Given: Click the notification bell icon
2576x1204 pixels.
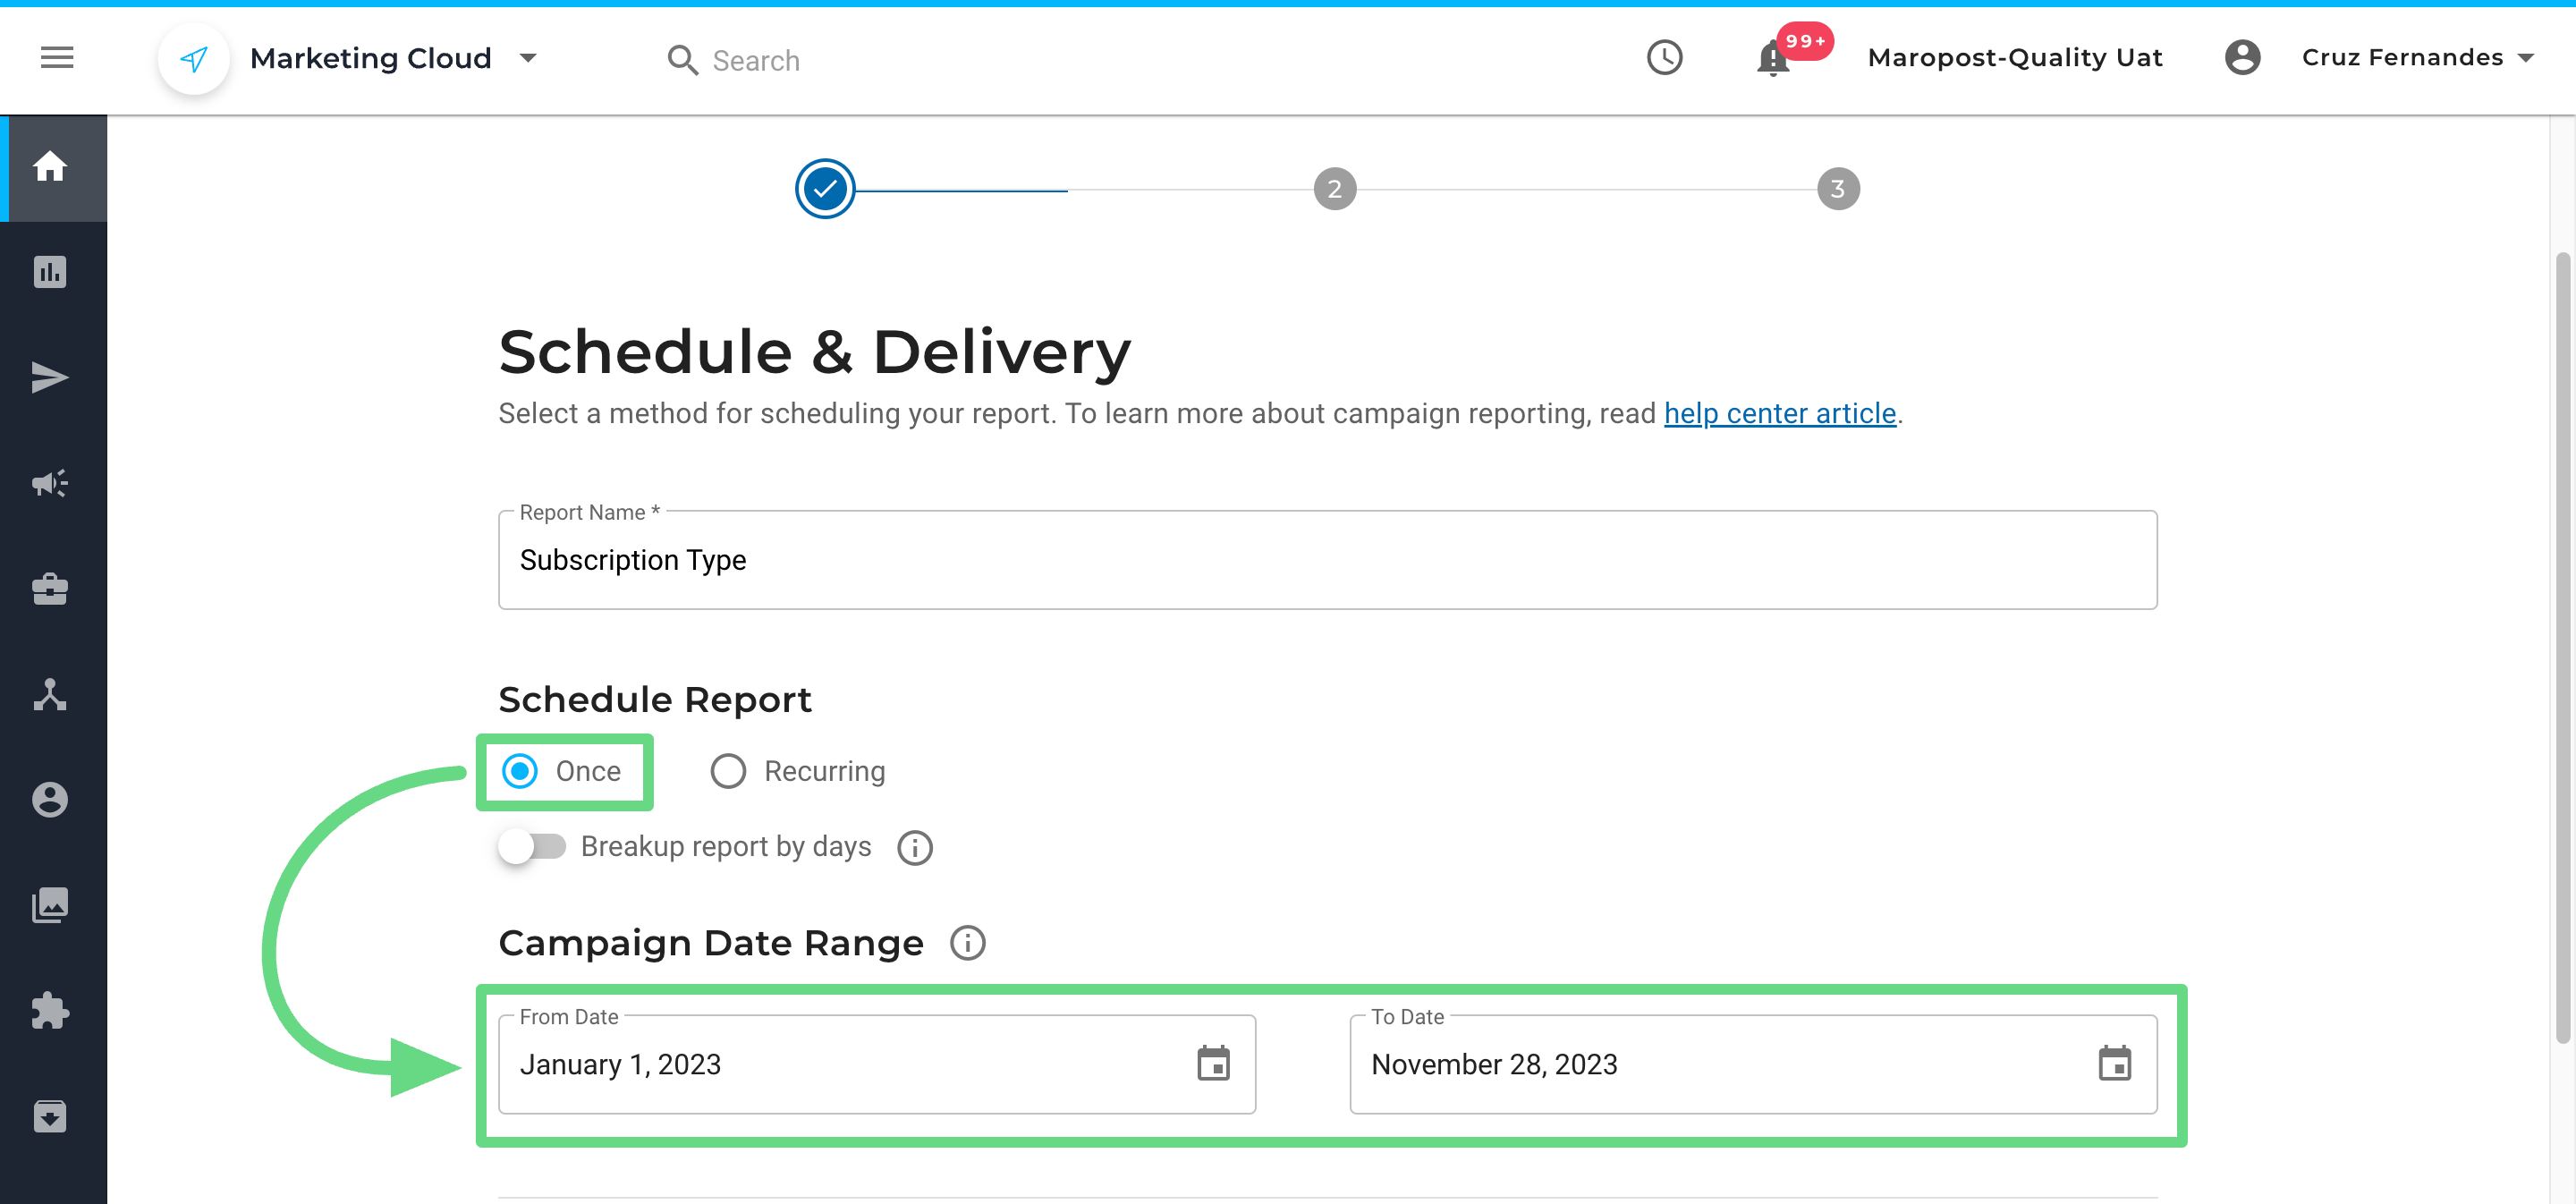Looking at the screenshot, I should tap(1772, 59).
